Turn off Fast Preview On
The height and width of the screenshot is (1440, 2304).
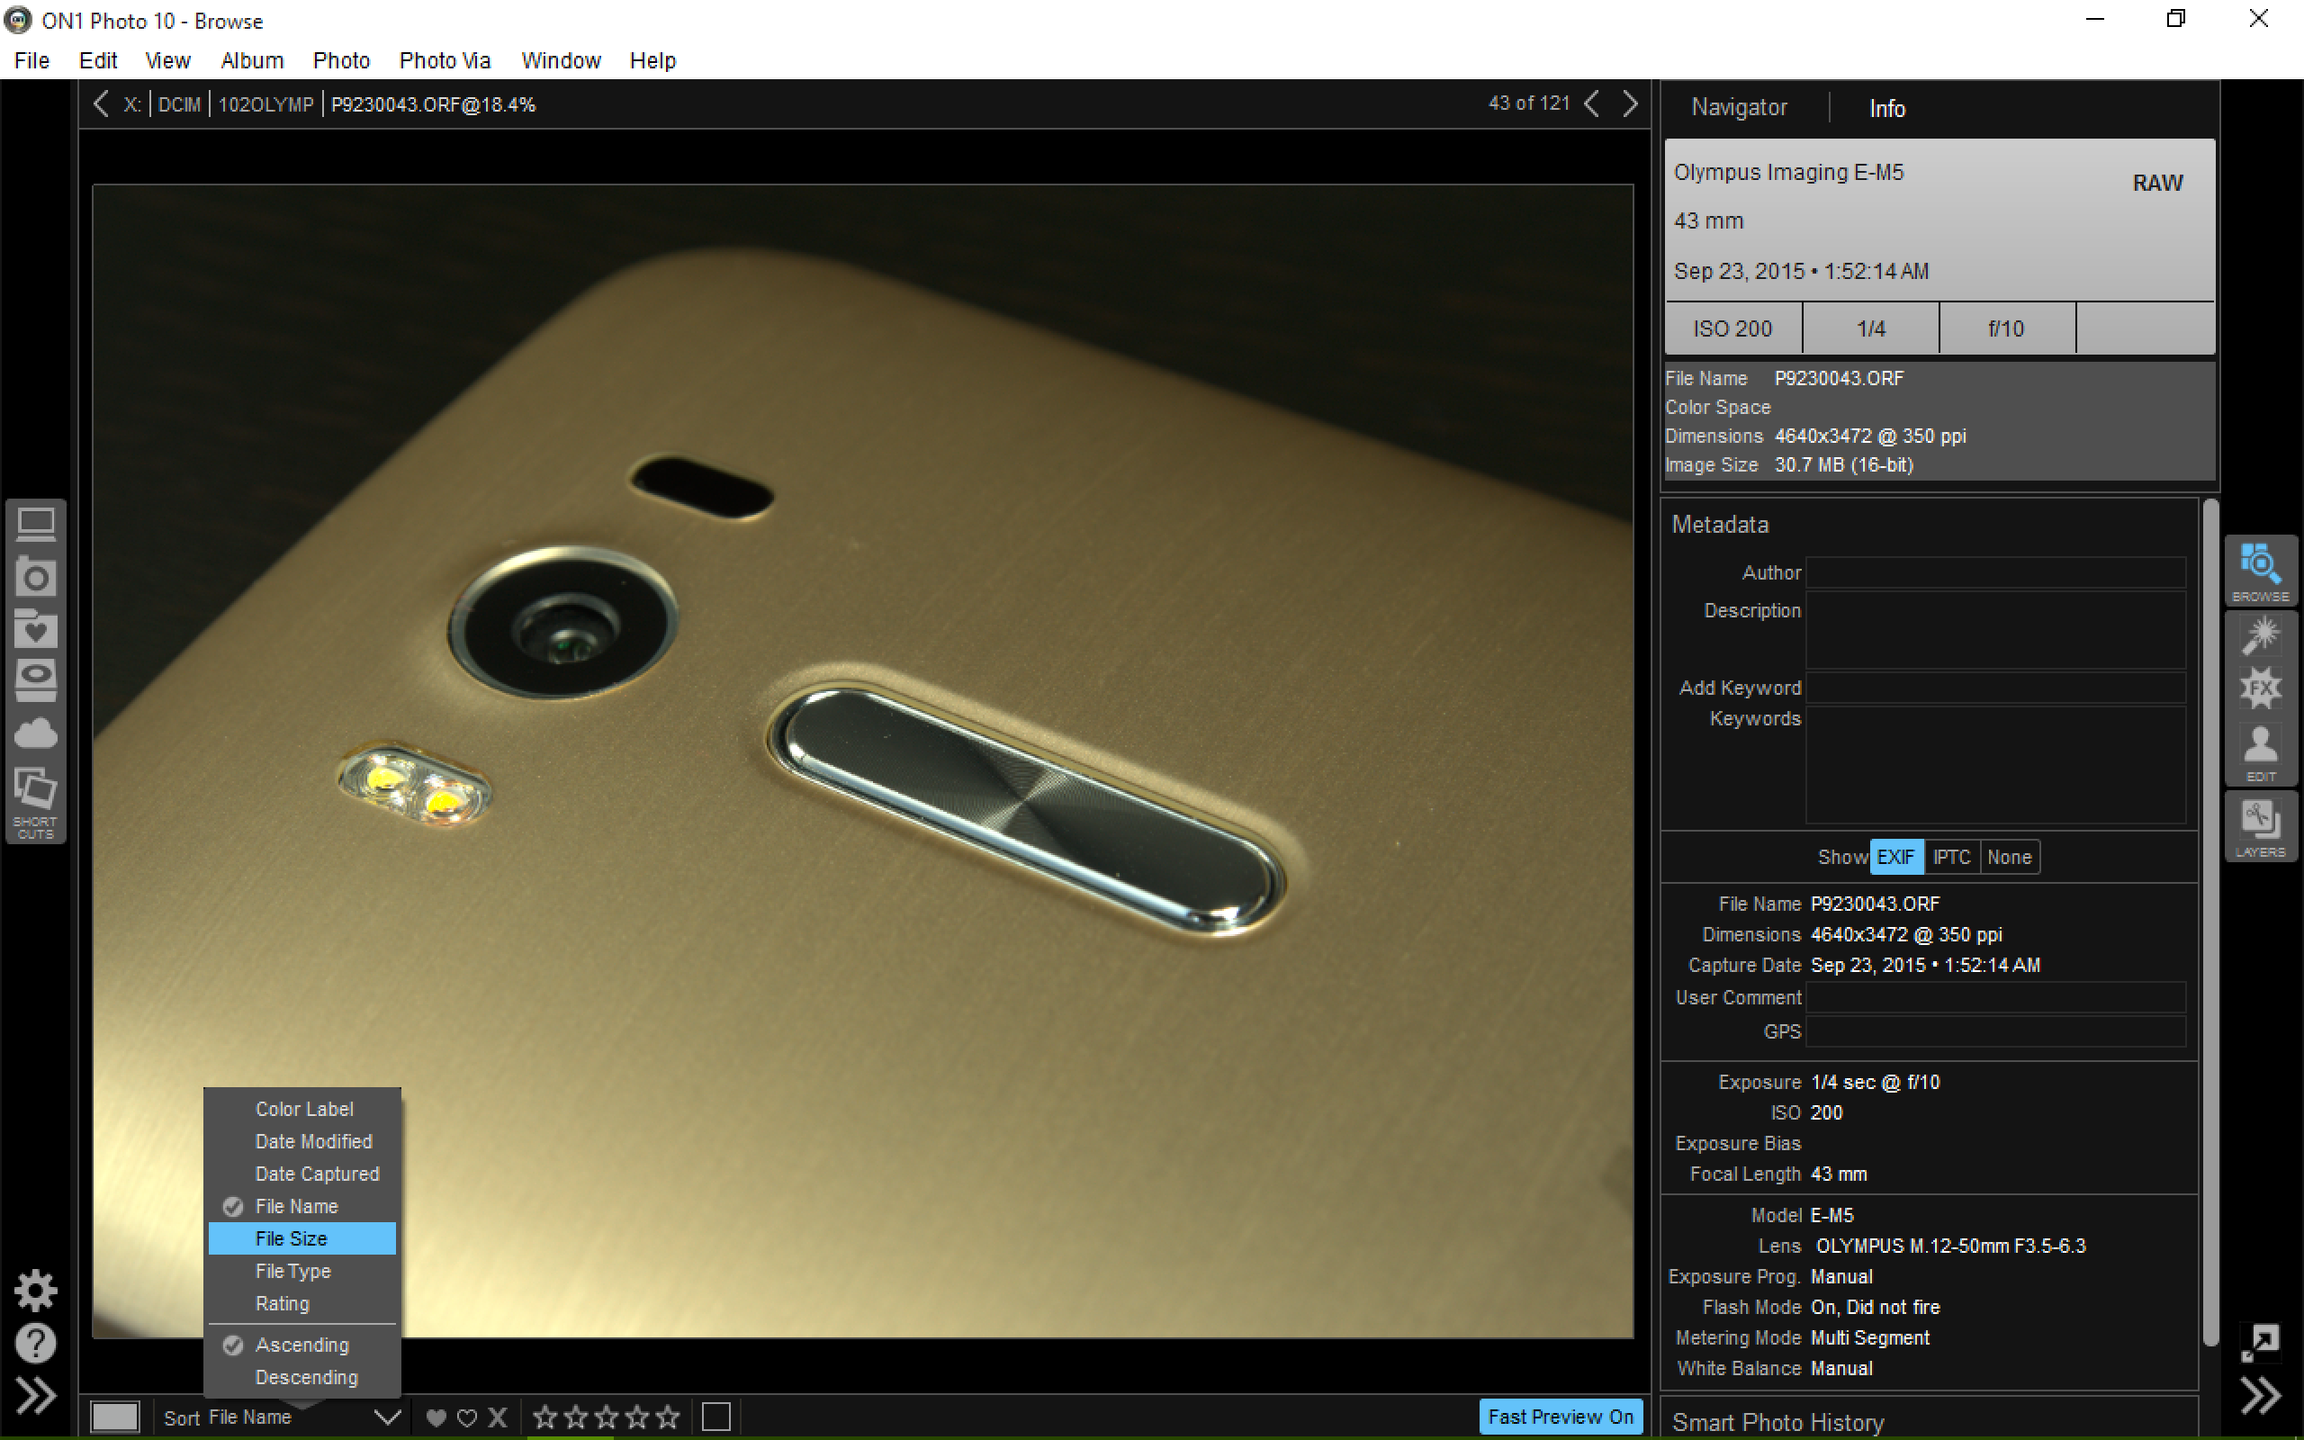pos(1560,1417)
